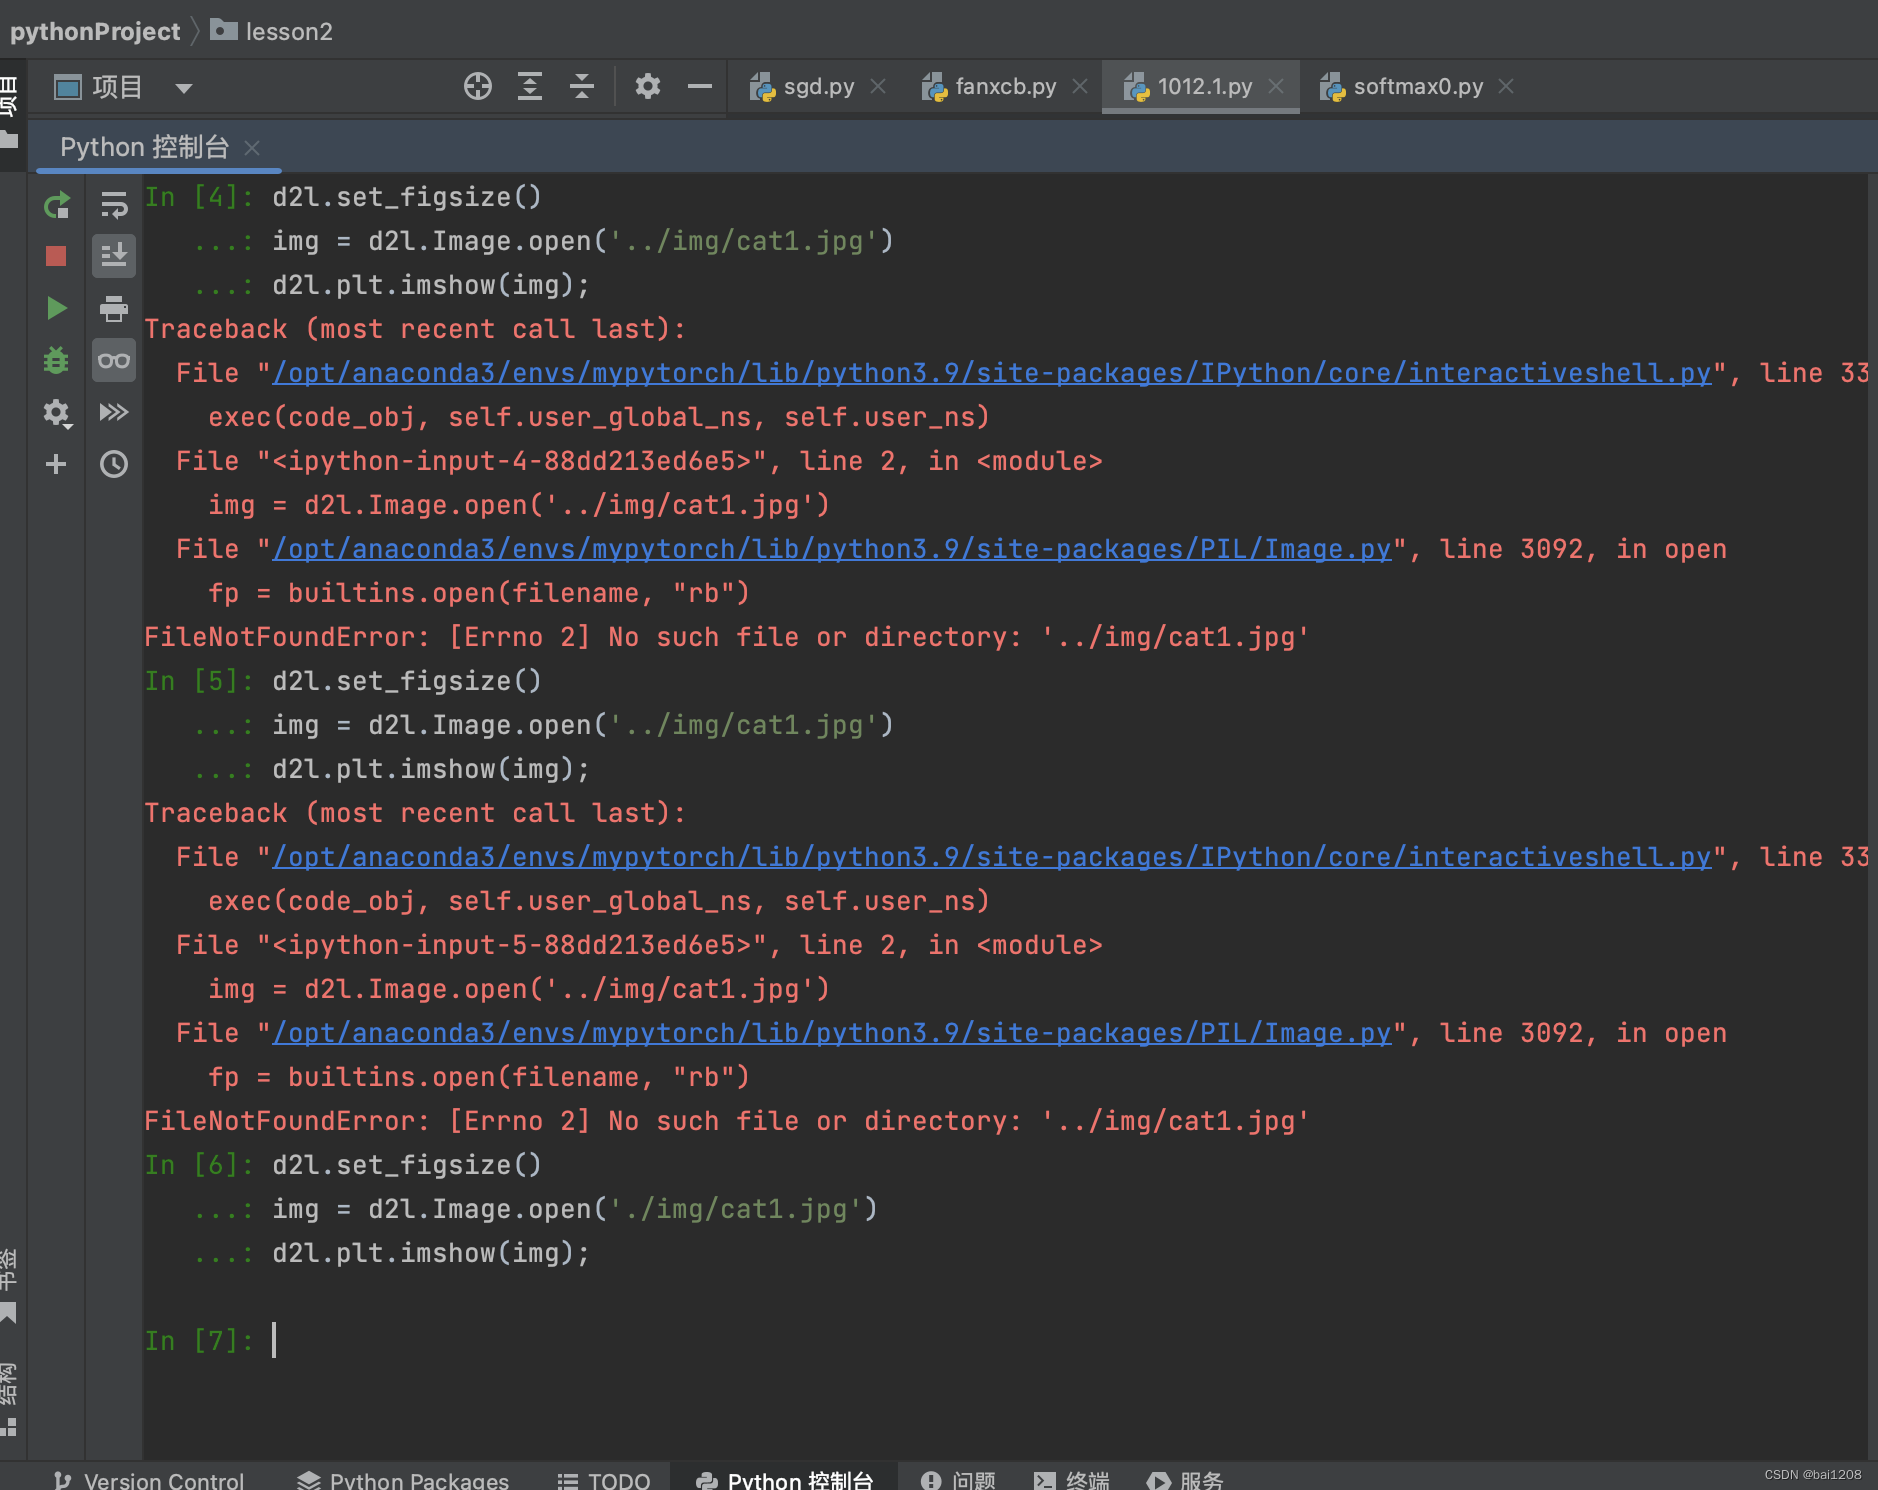Open the 项目 view dropdown arrow
The height and width of the screenshot is (1490, 1878).
coord(184,88)
